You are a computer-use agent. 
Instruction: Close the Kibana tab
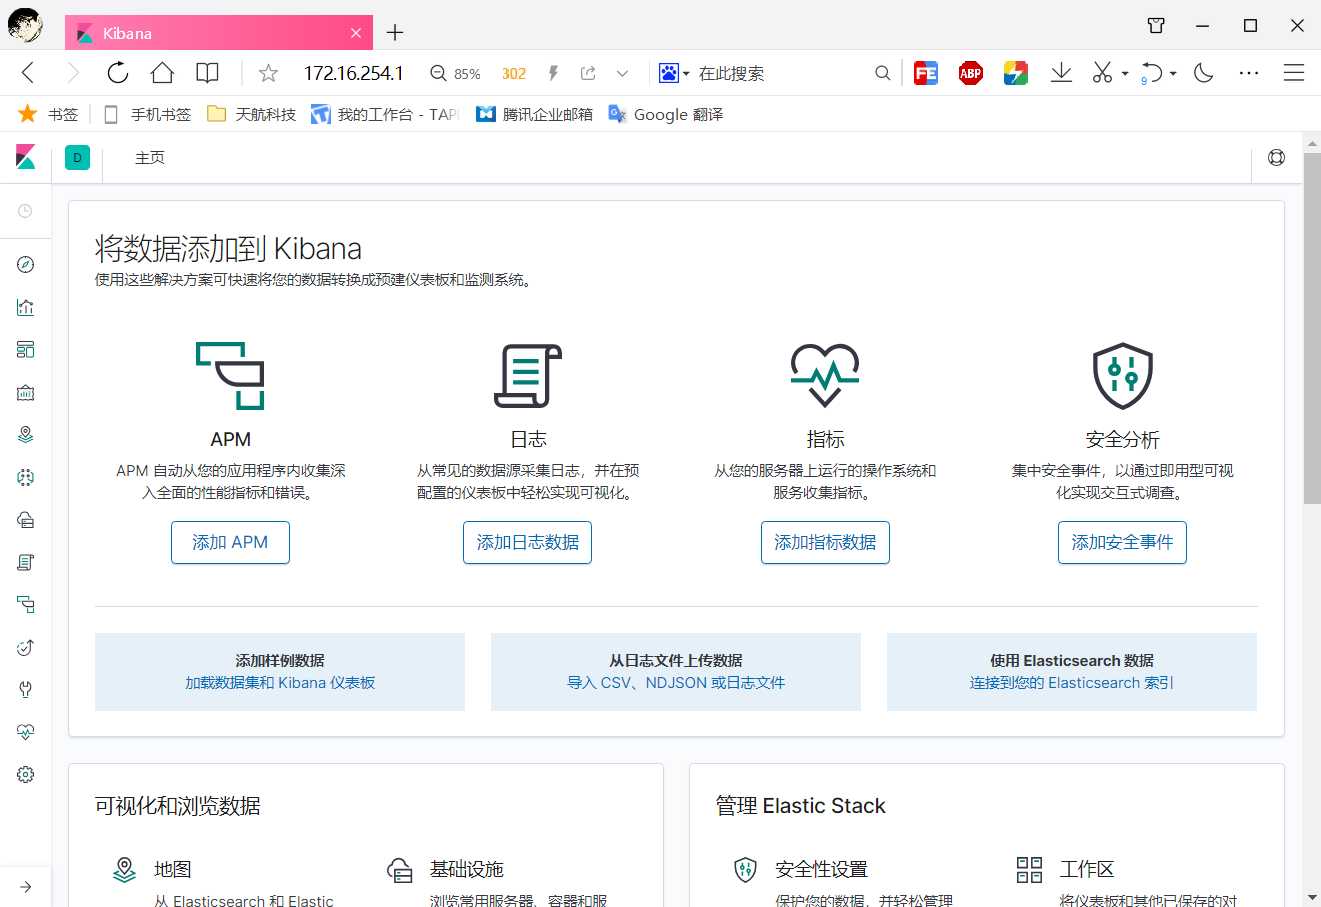(356, 33)
